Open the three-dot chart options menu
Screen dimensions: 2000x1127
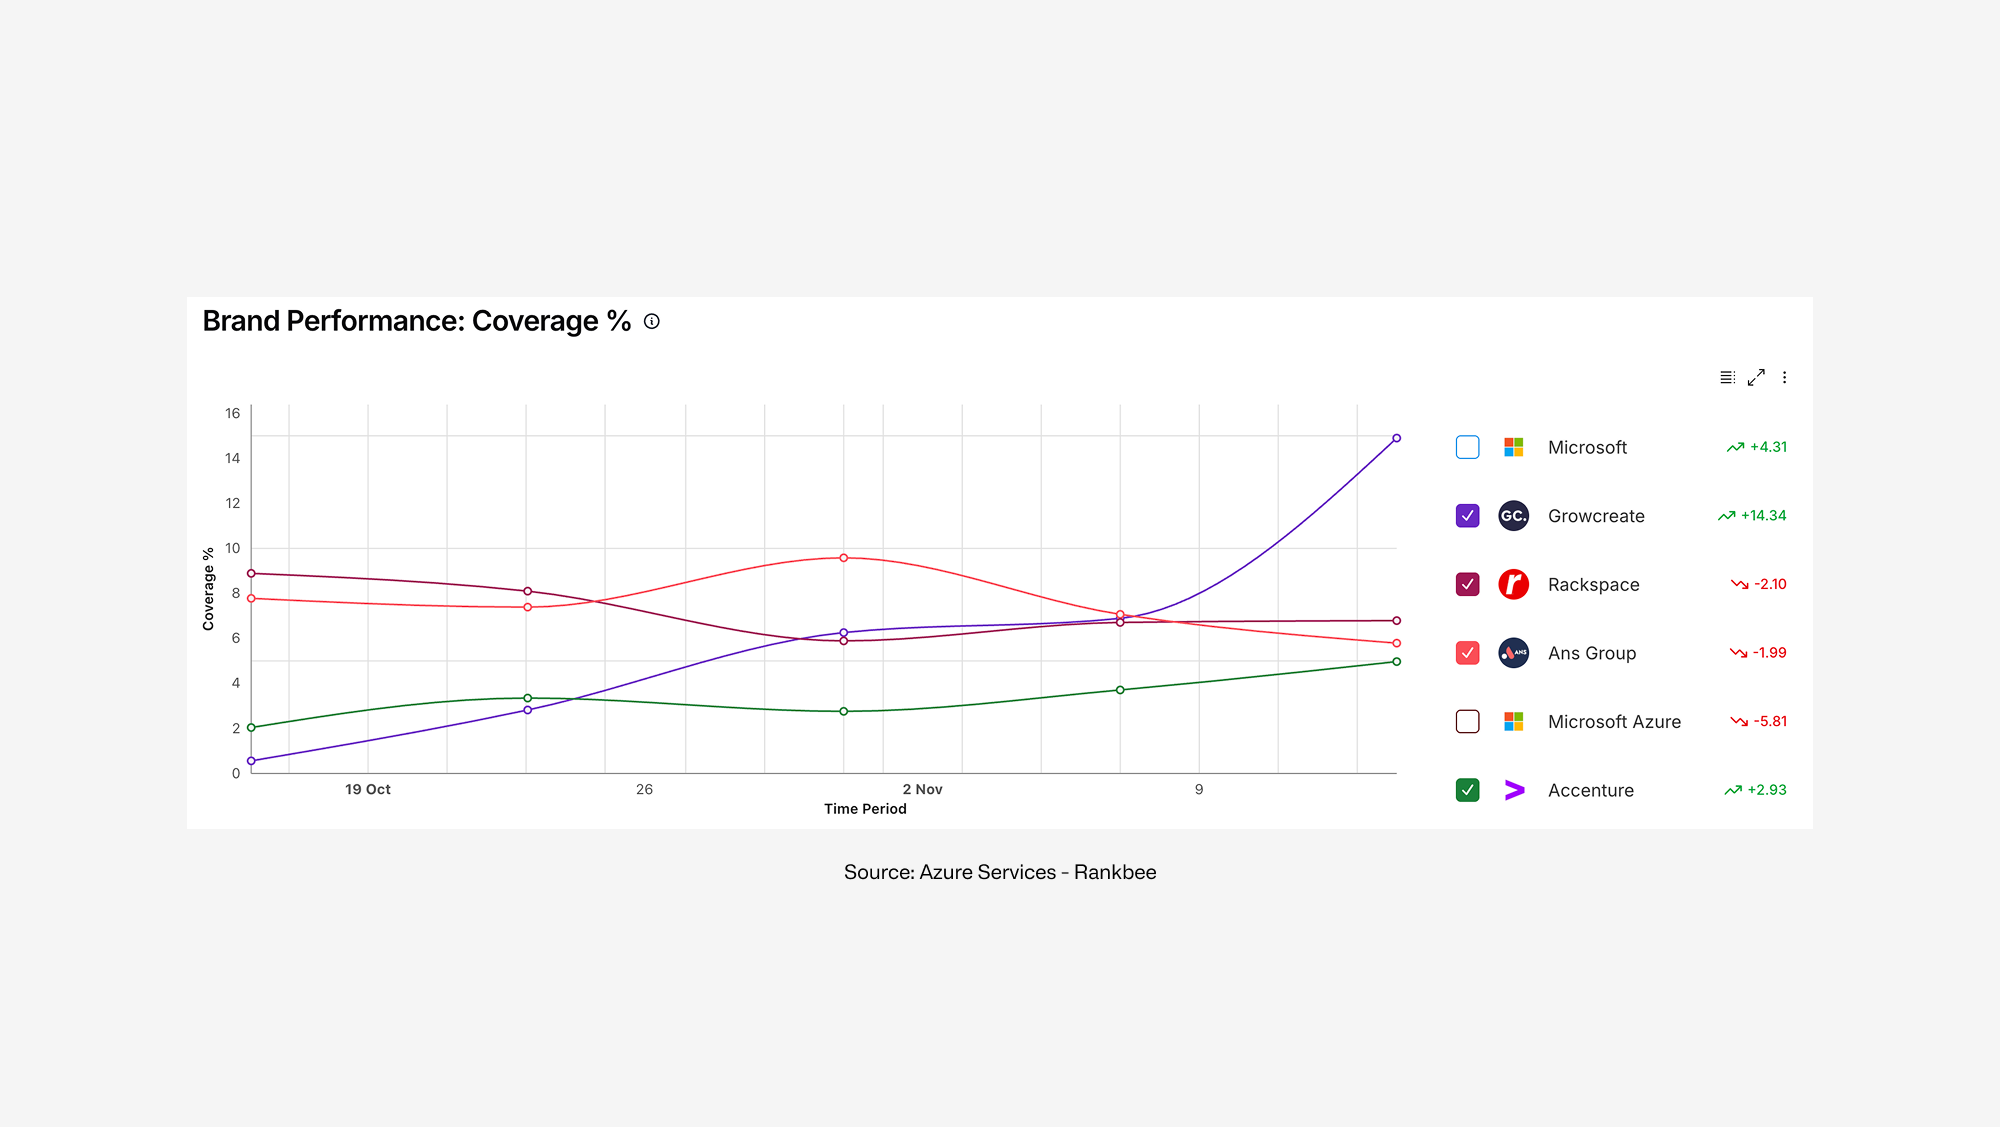[1786, 377]
